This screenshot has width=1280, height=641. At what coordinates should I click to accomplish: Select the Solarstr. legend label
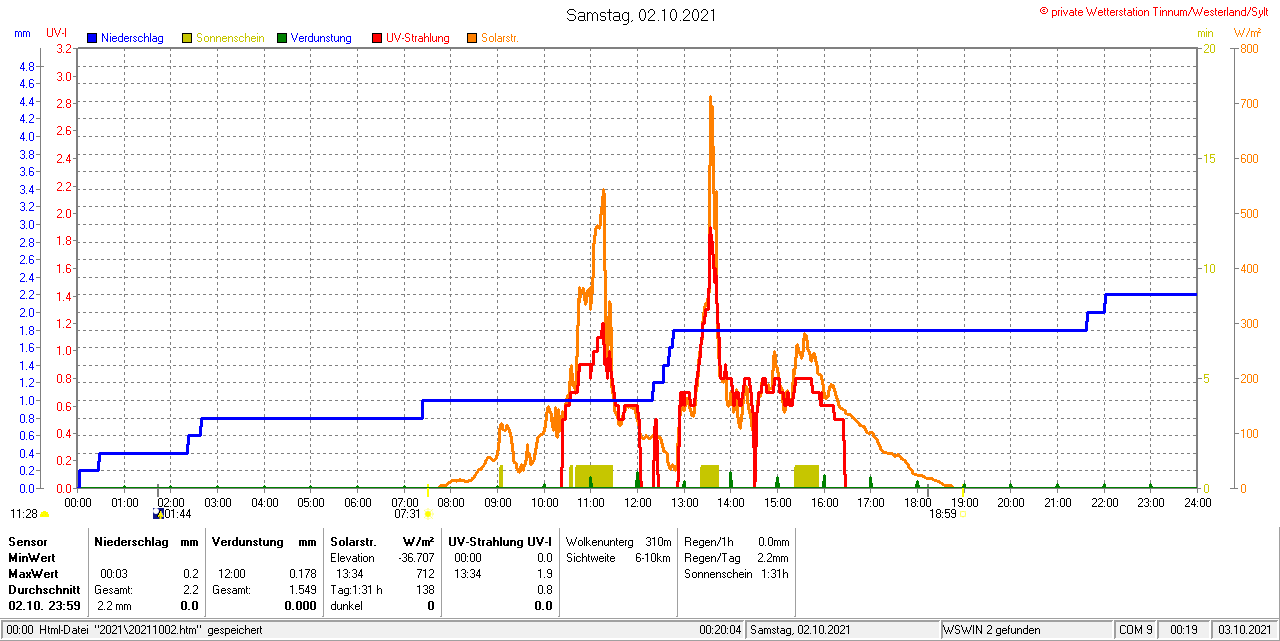499,38
